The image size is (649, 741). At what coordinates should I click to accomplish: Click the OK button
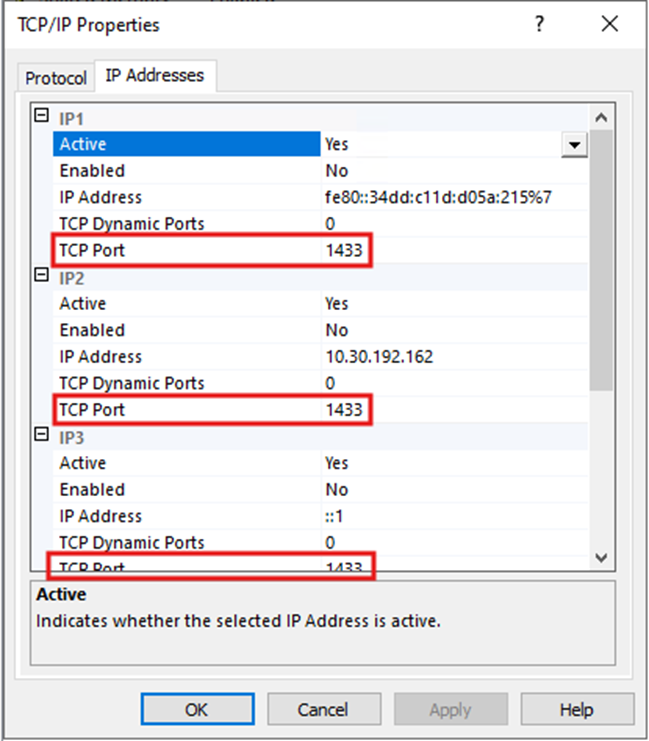pos(197,709)
